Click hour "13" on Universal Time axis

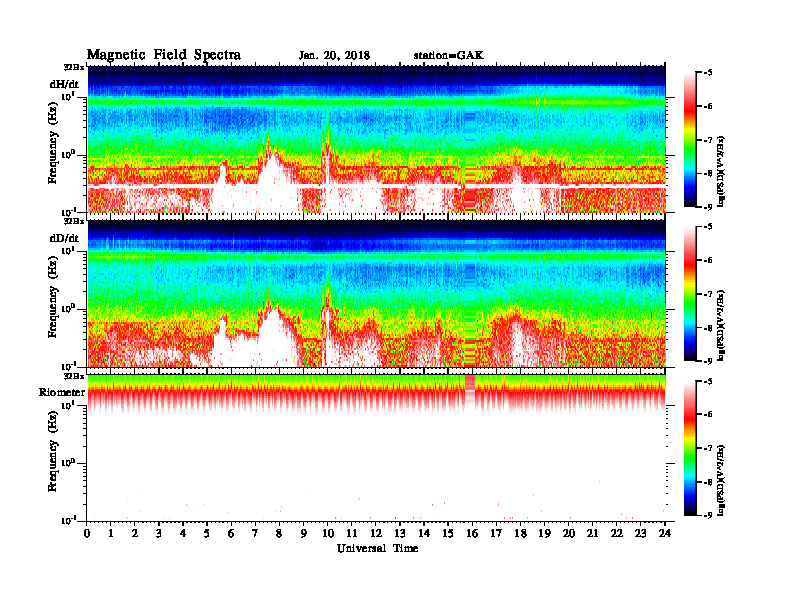(400, 534)
